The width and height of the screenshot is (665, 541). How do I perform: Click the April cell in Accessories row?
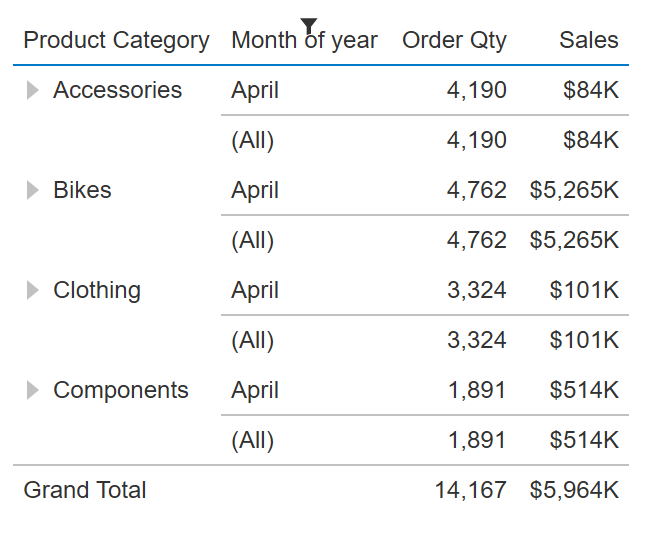[255, 90]
